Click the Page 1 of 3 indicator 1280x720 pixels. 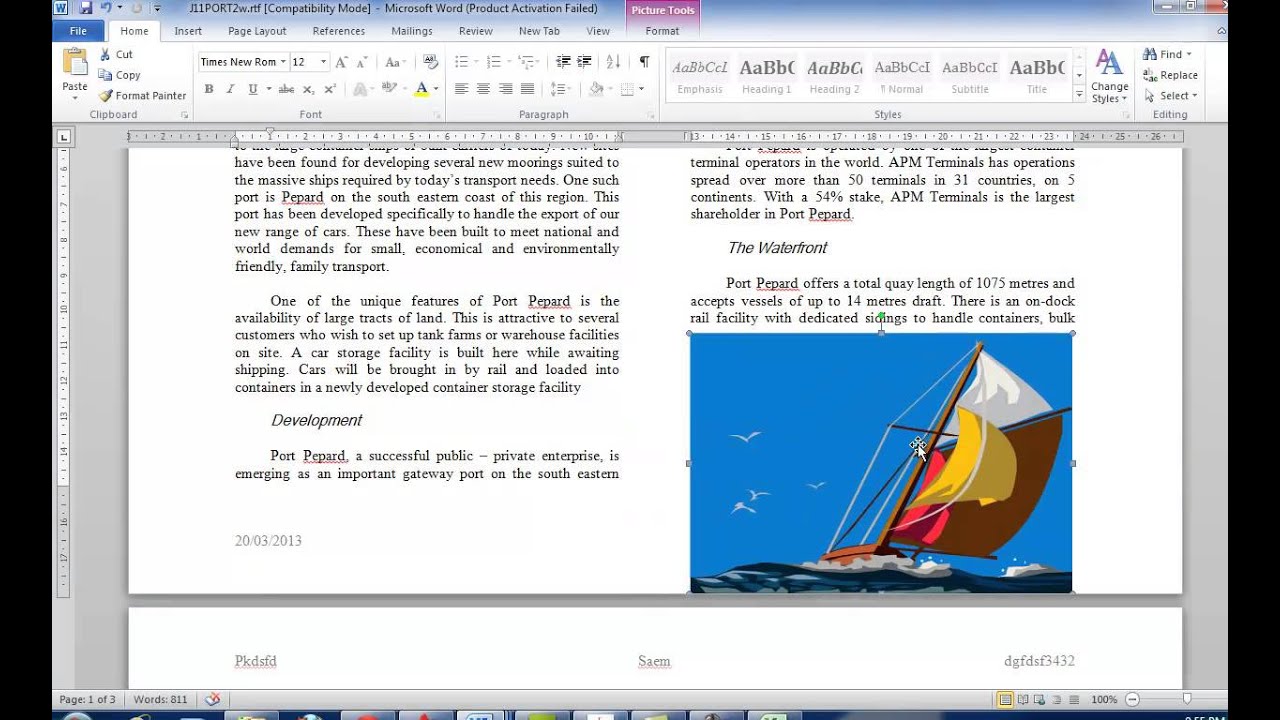point(88,700)
